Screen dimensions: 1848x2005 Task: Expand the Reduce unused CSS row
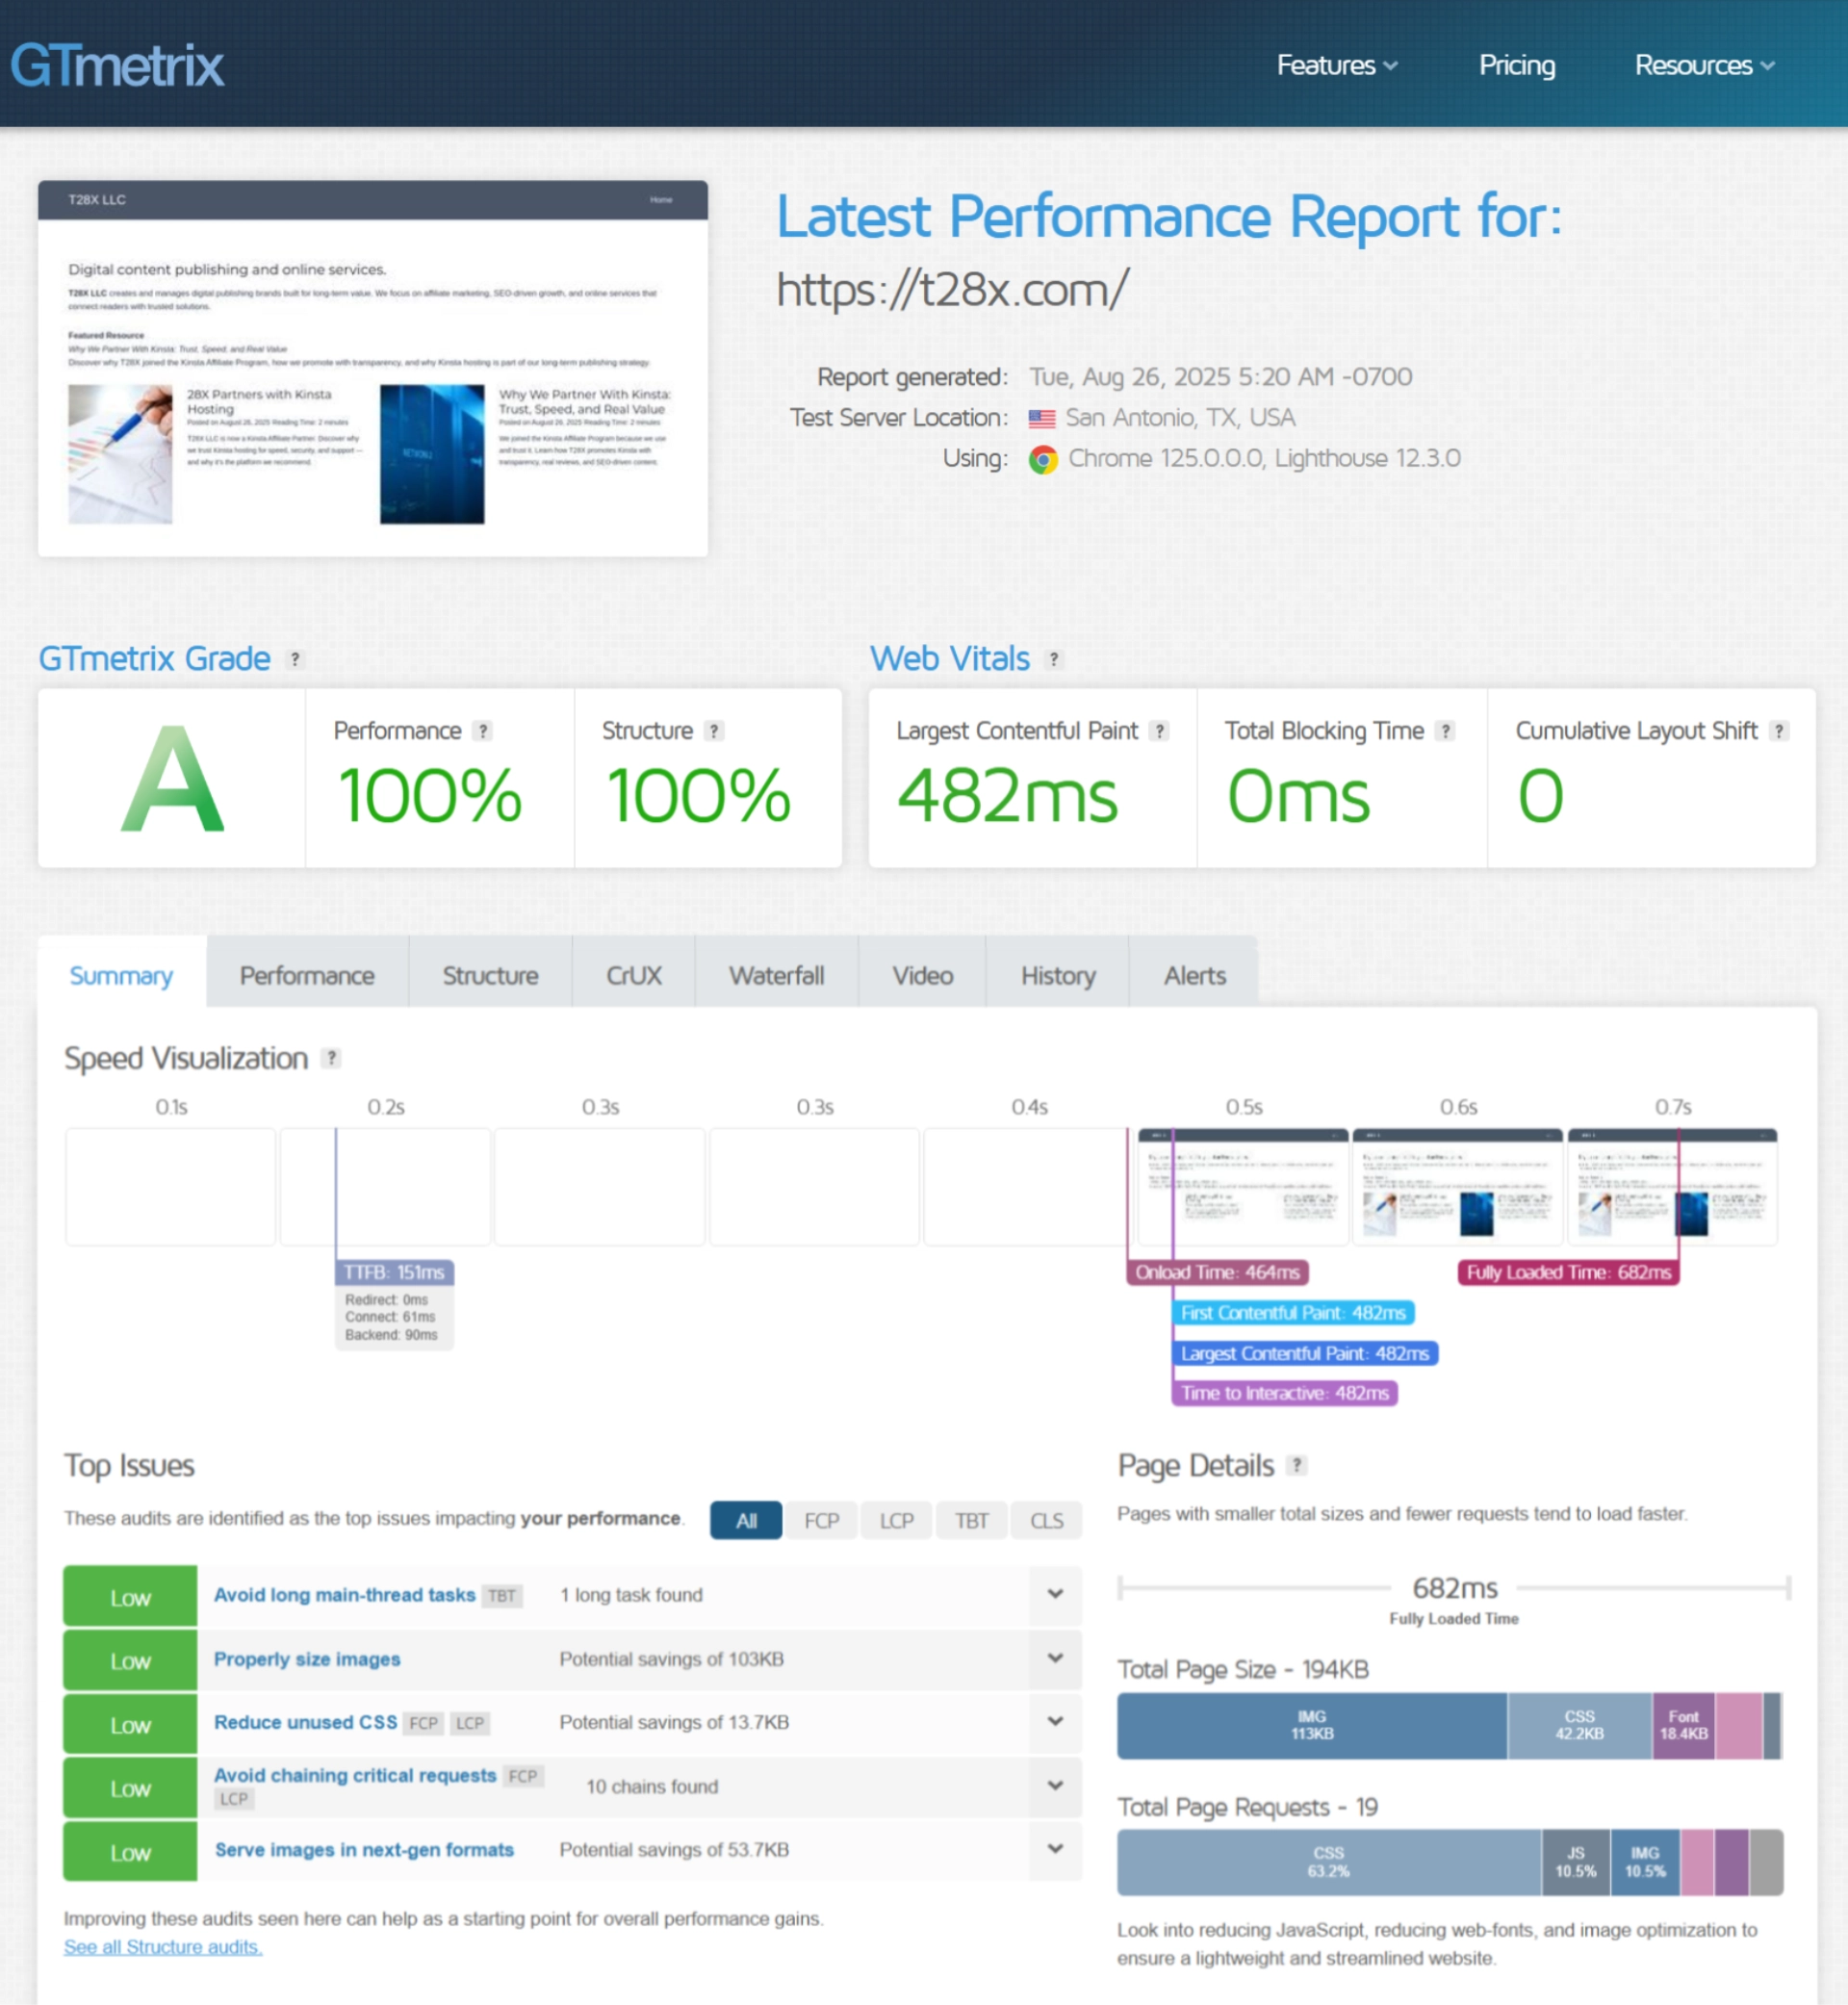(x=1055, y=1721)
